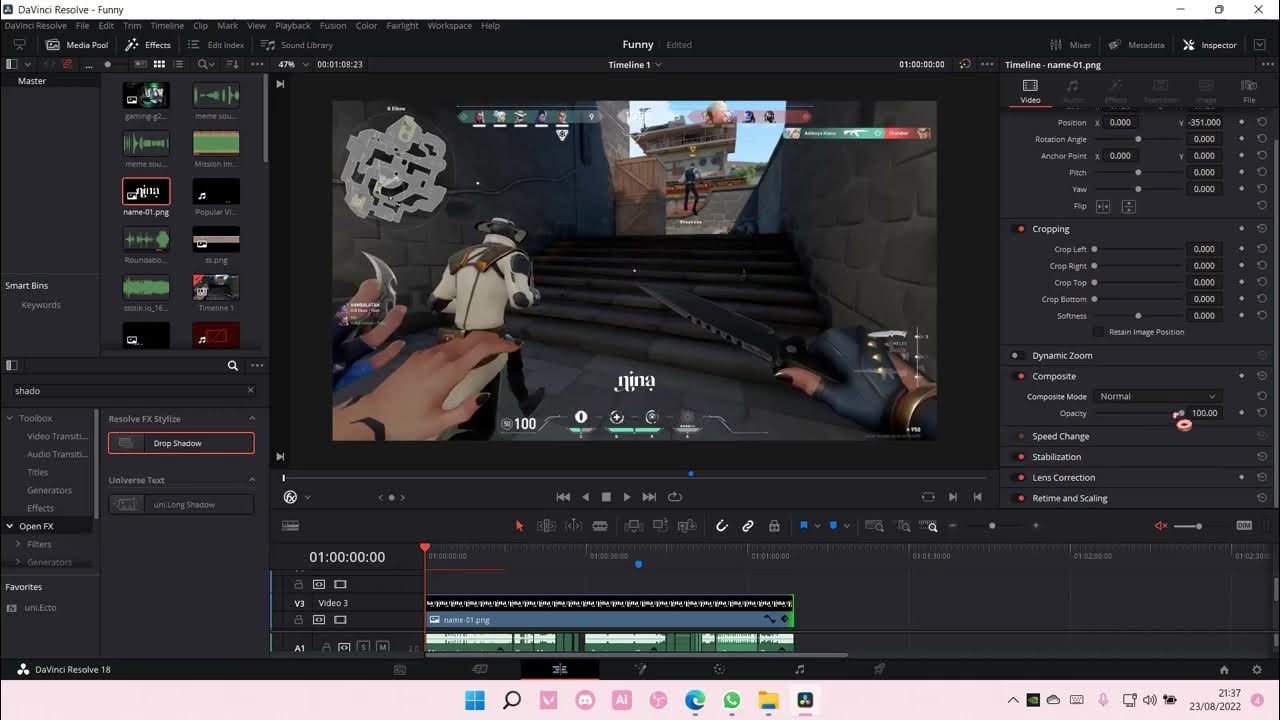The image size is (1280, 720).
Task: Open the Mixer panel
Action: [1070, 45]
